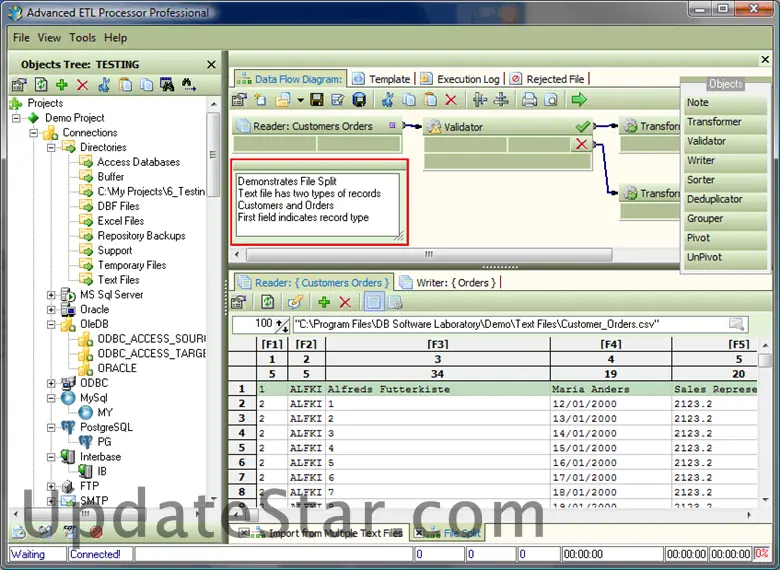Image resolution: width=780 pixels, height=570 pixels.
Task: Open Import from Multiple Text Files tab
Action: [x=321, y=533]
